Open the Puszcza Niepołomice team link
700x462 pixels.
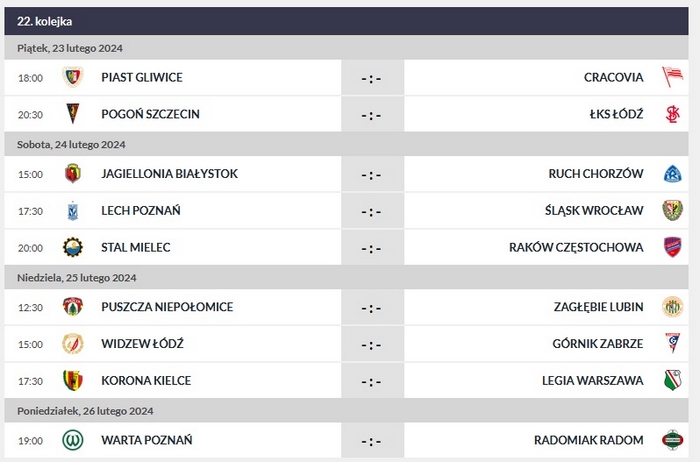[167, 306]
